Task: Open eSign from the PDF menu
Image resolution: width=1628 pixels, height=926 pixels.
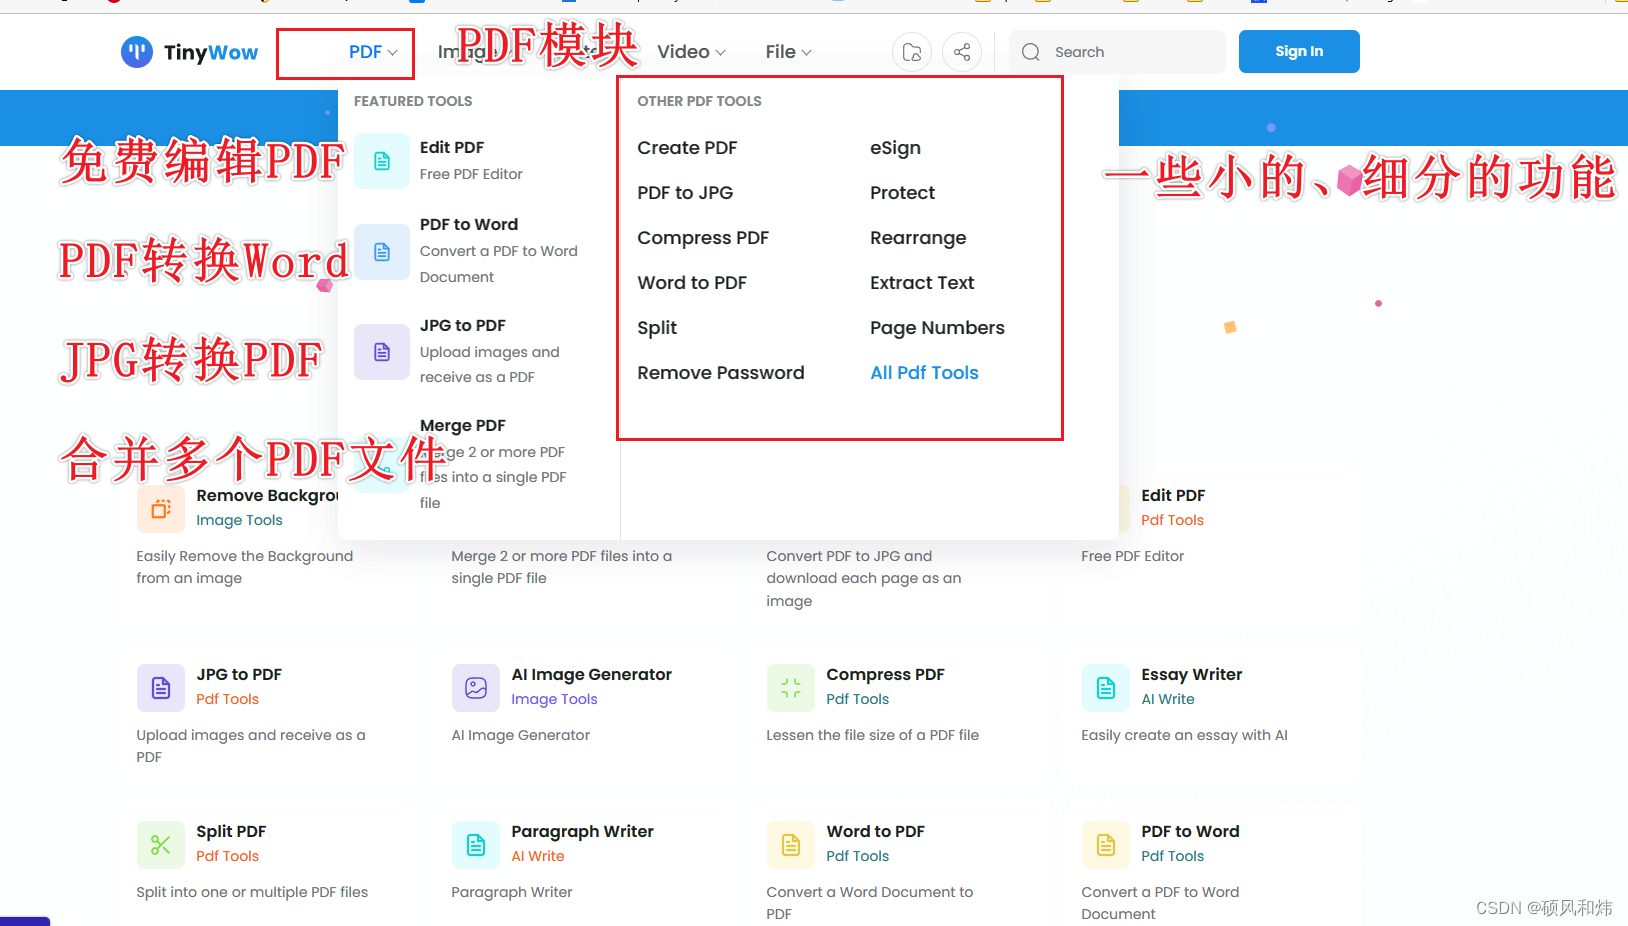Action: (895, 148)
